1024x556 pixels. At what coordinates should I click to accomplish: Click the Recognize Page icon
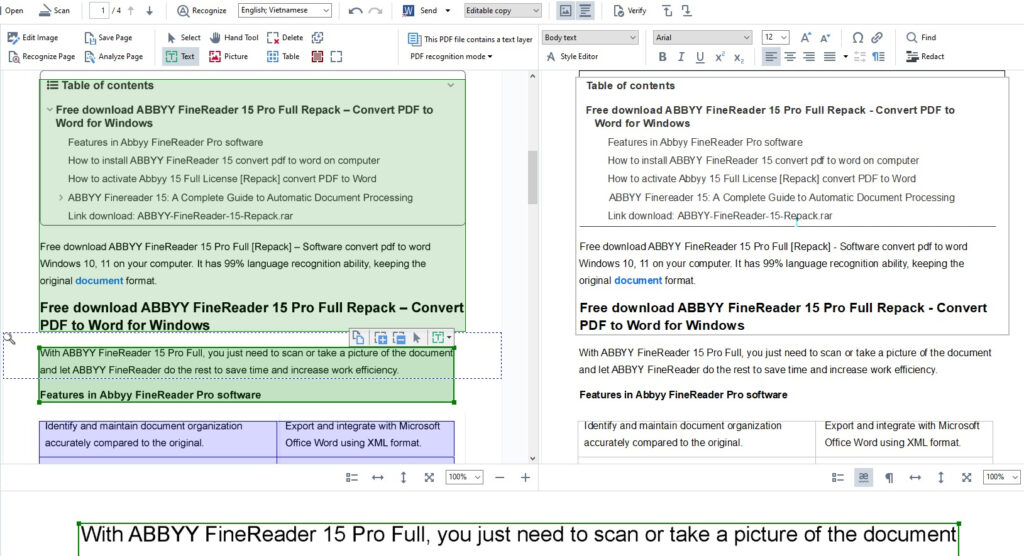coord(41,57)
